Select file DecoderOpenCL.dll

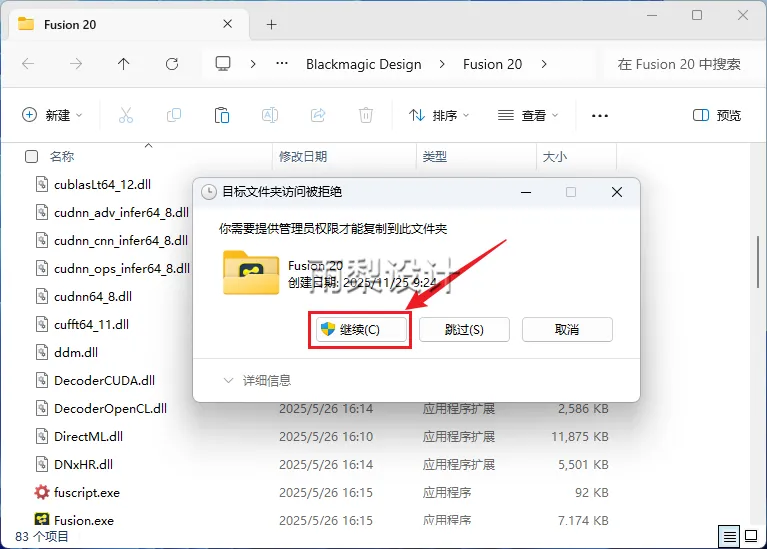pyautogui.click(x=110, y=408)
